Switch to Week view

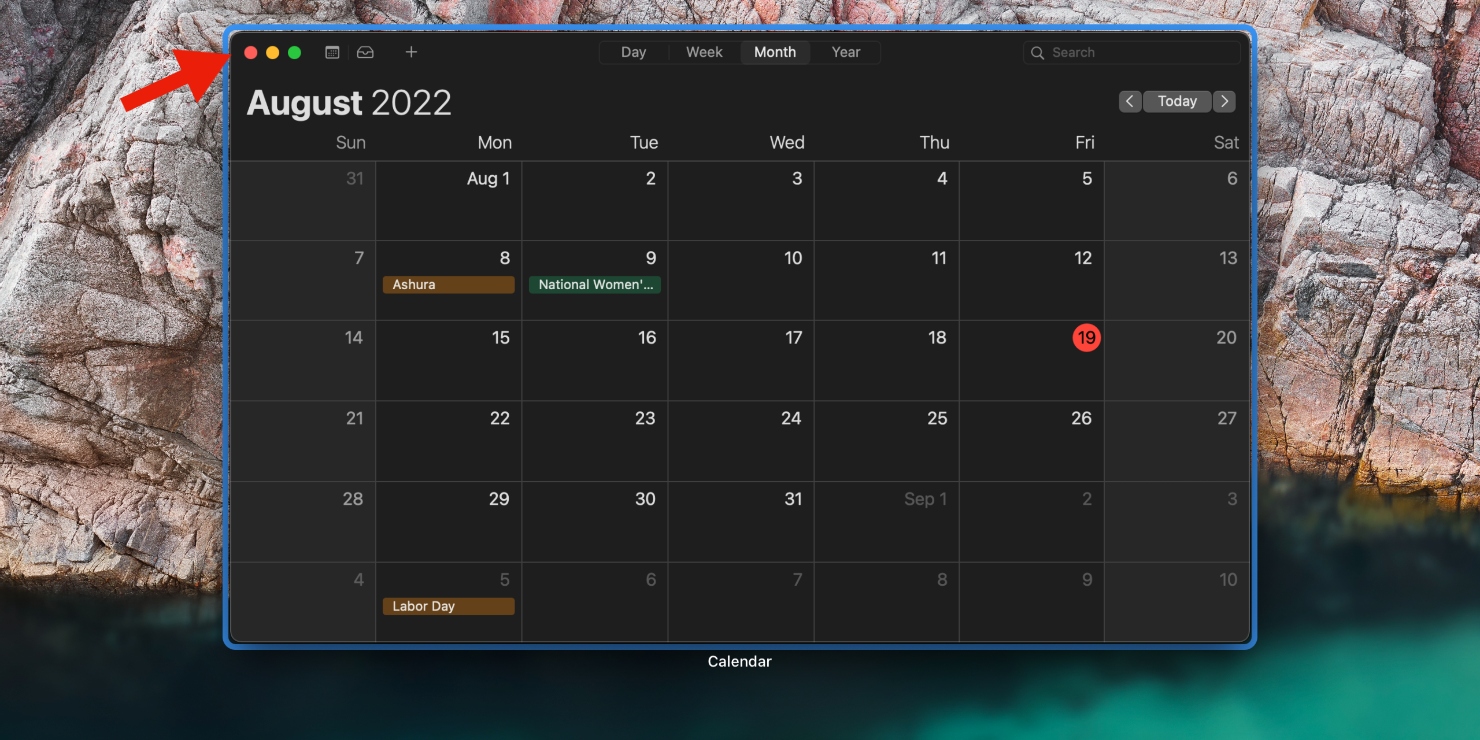704,52
